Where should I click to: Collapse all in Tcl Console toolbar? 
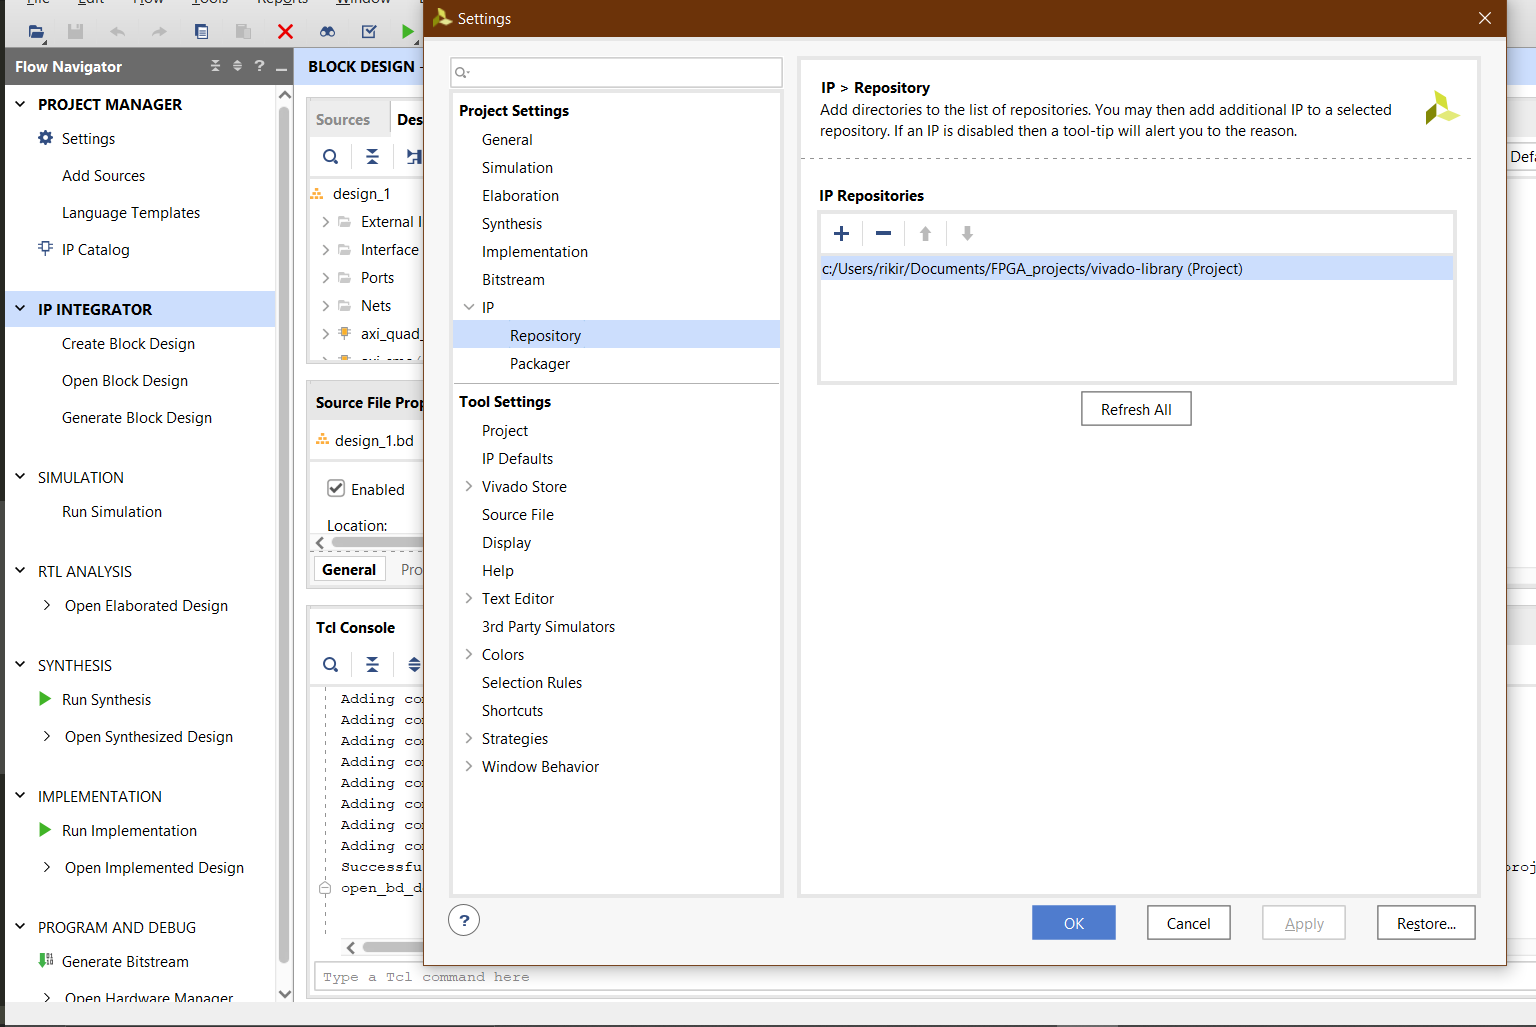[372, 664]
